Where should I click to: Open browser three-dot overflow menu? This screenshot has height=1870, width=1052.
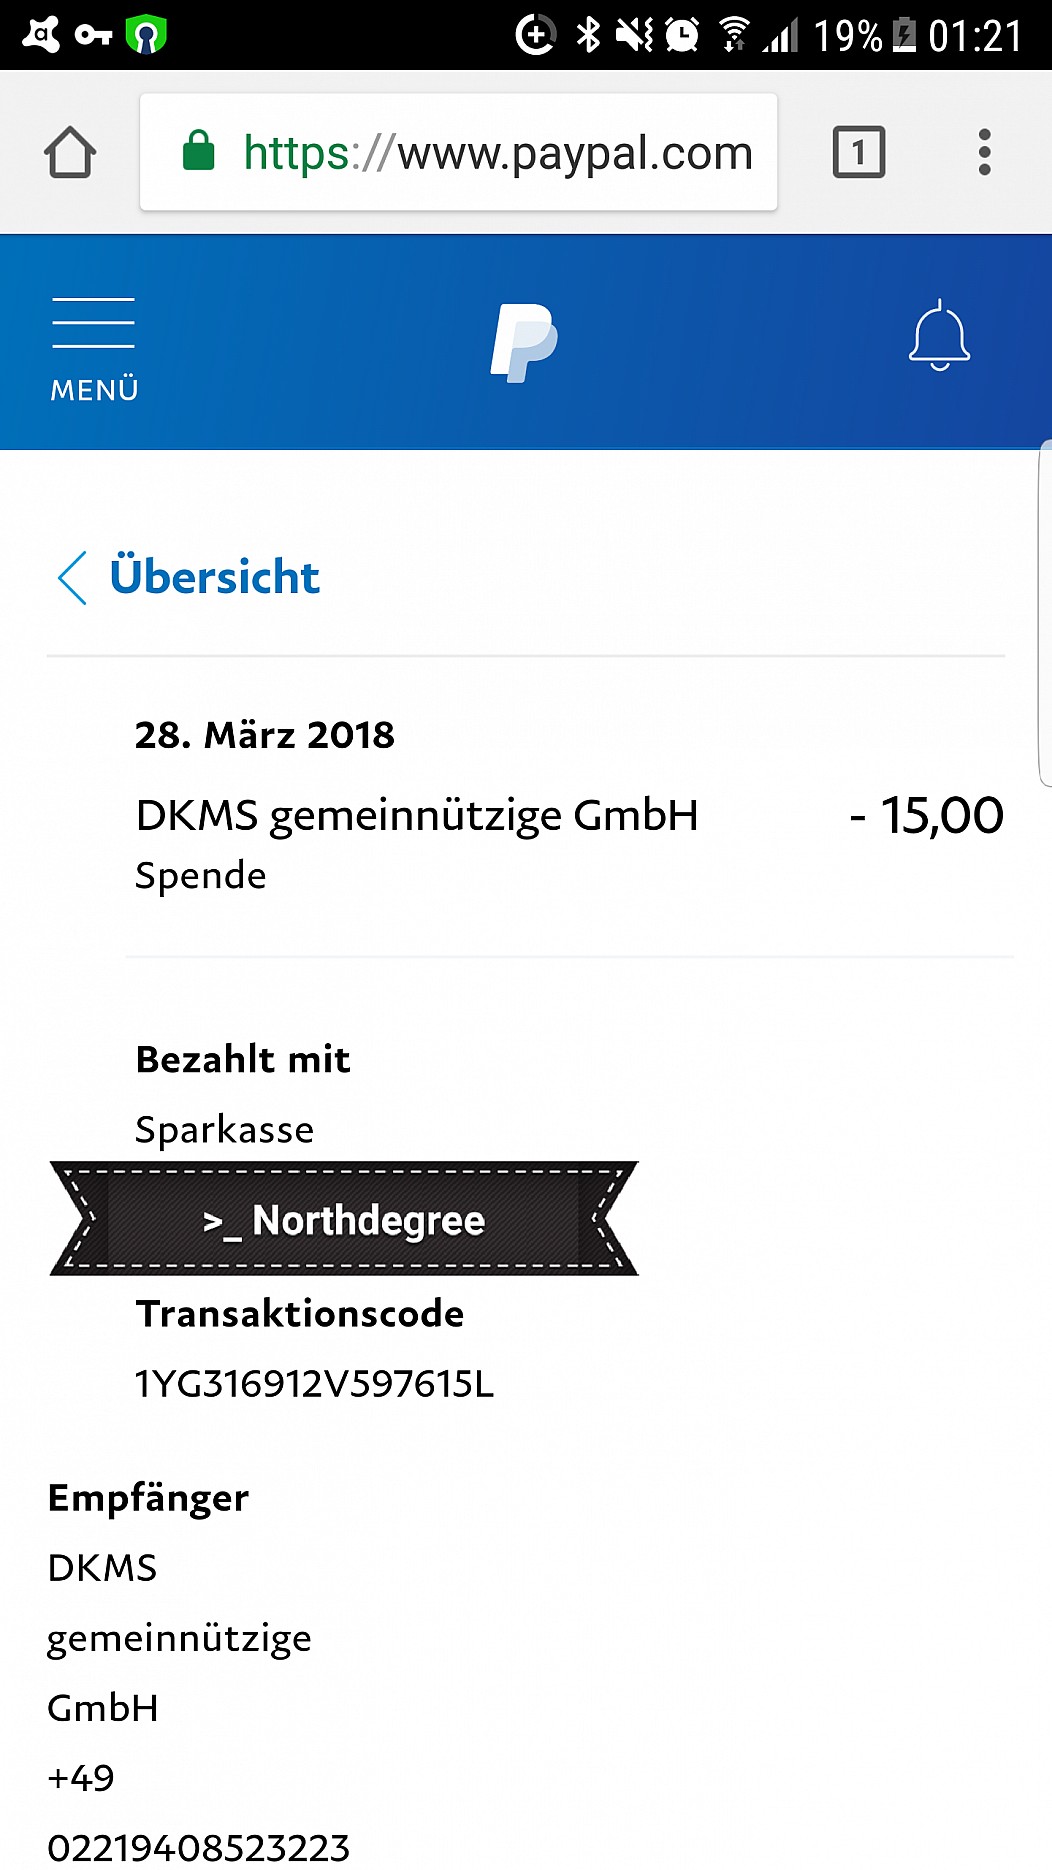(984, 152)
